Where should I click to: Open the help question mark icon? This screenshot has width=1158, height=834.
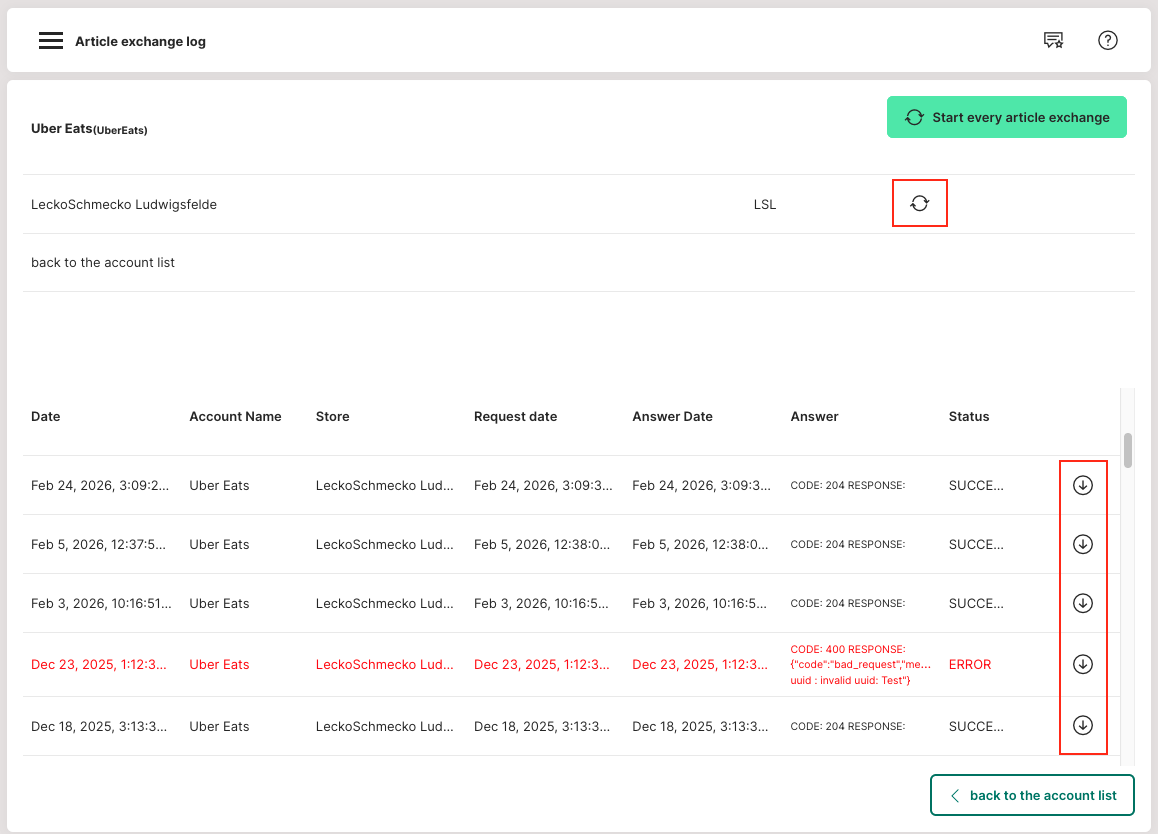pos(1107,41)
